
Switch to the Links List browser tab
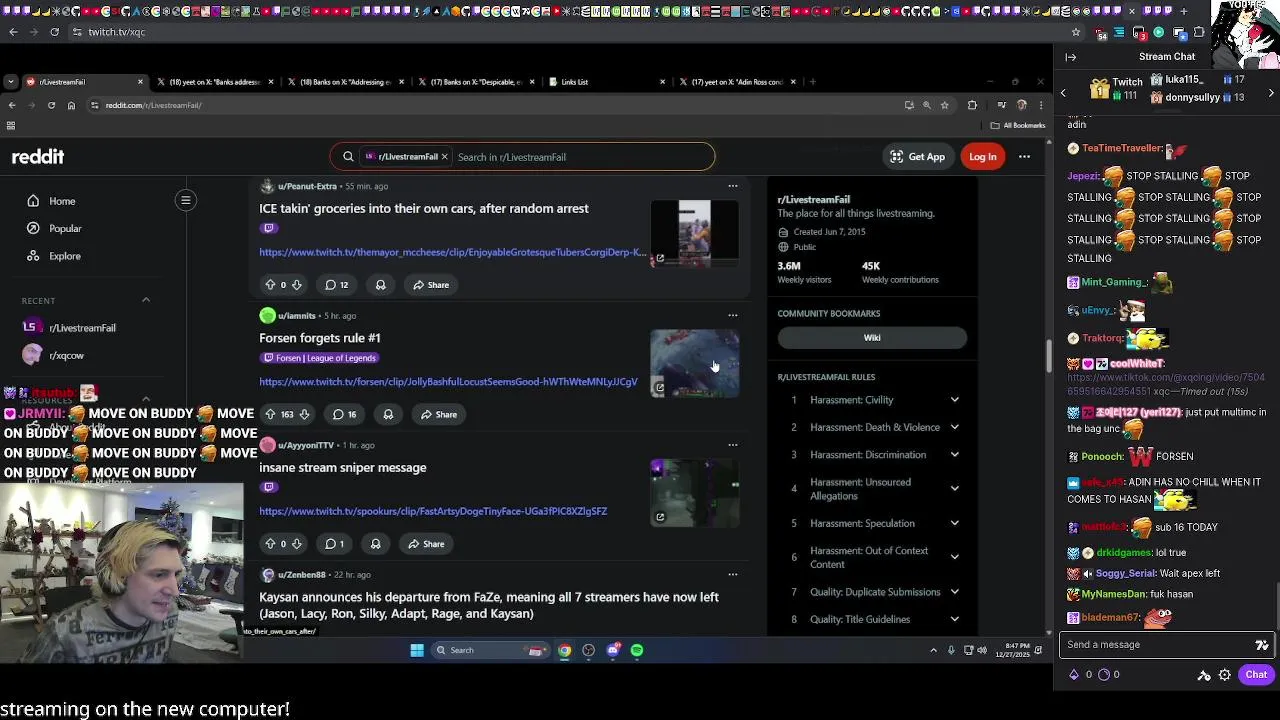(x=607, y=82)
